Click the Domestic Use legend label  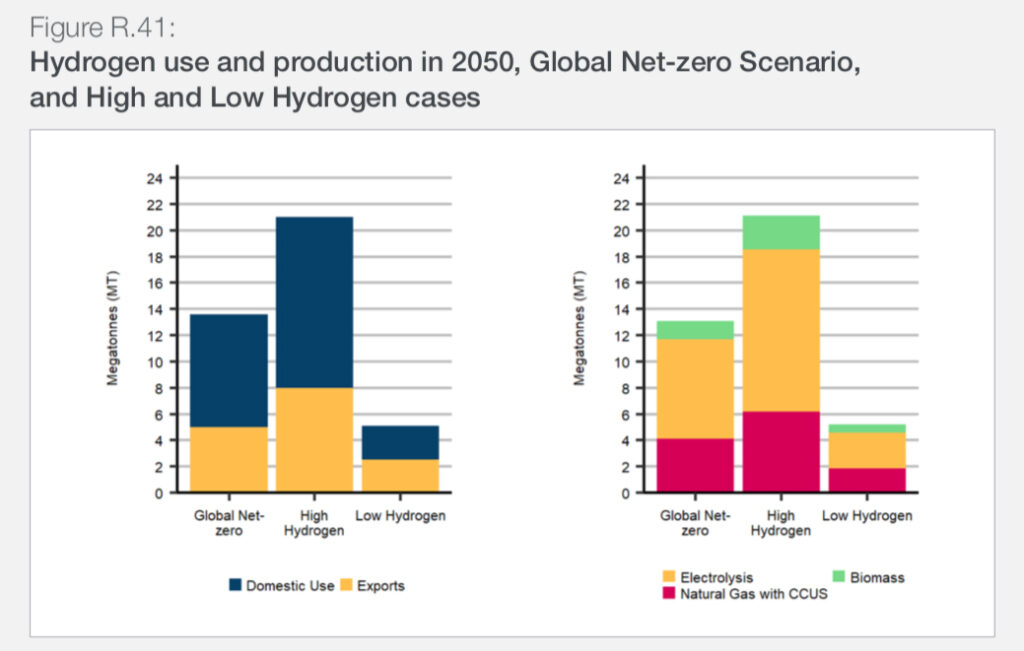point(290,585)
